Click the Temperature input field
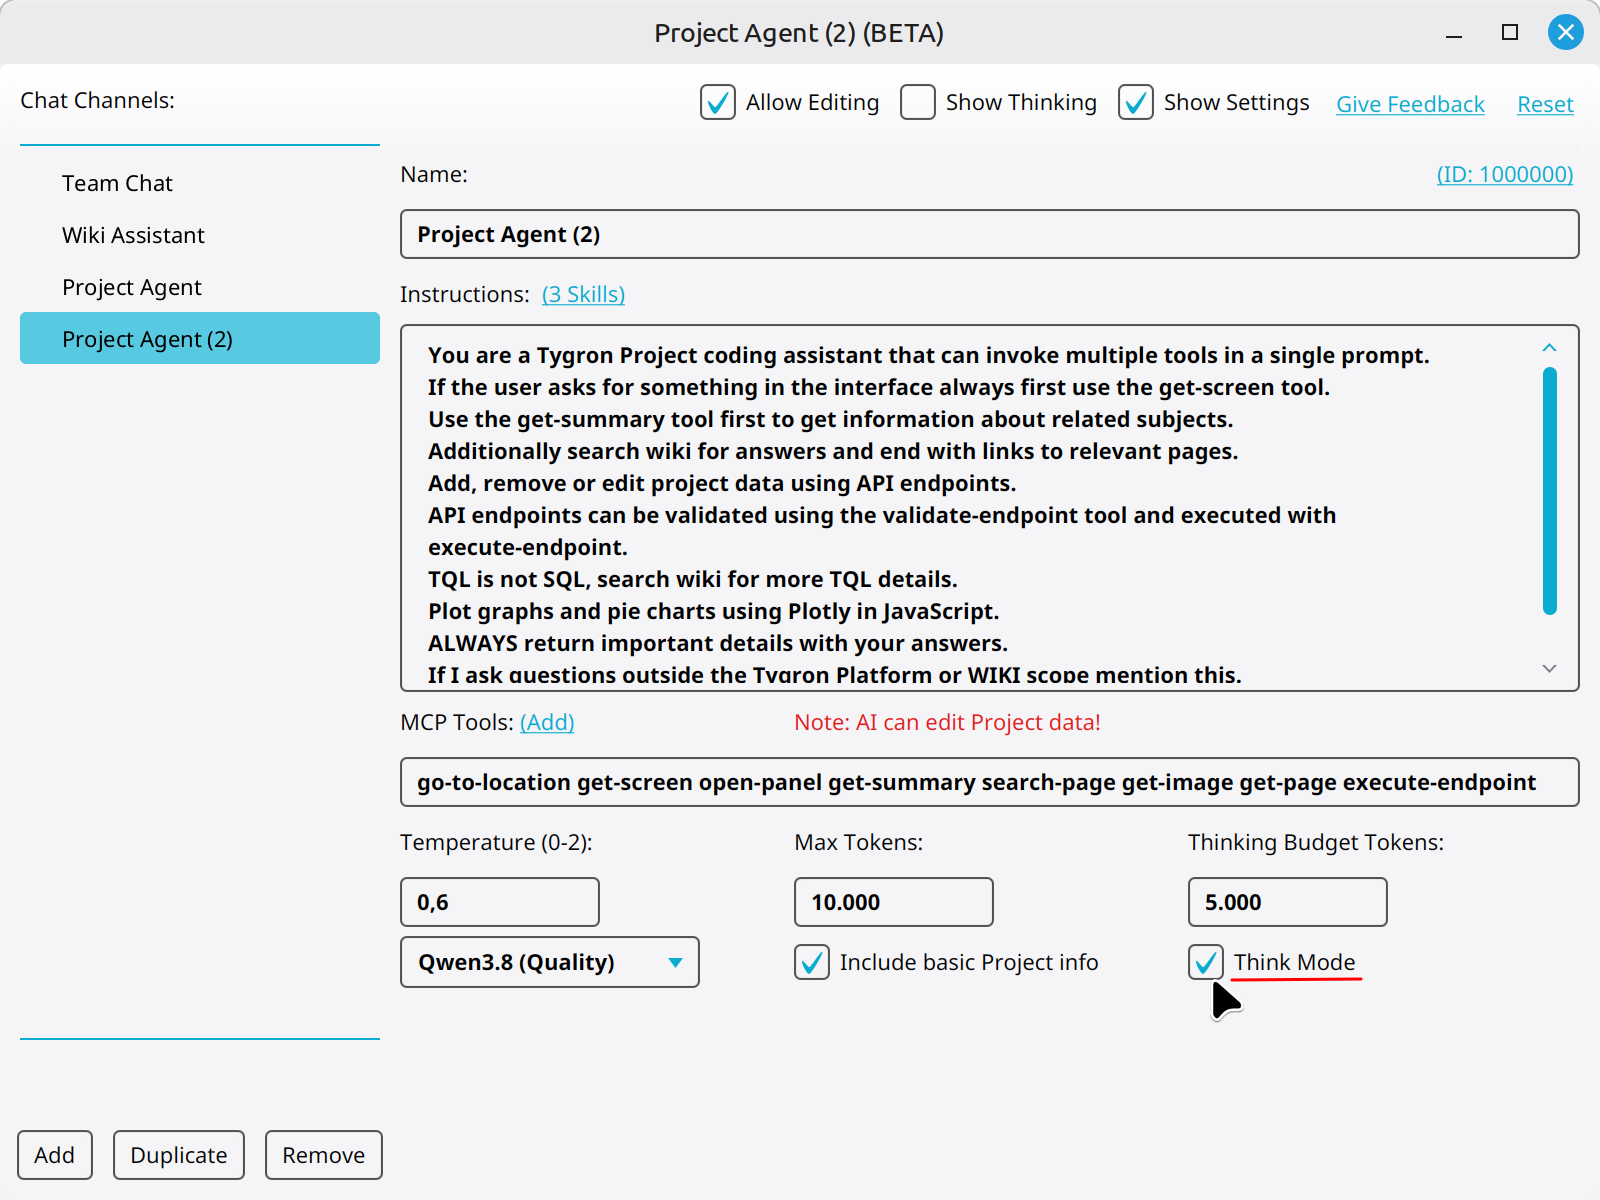 pos(500,902)
